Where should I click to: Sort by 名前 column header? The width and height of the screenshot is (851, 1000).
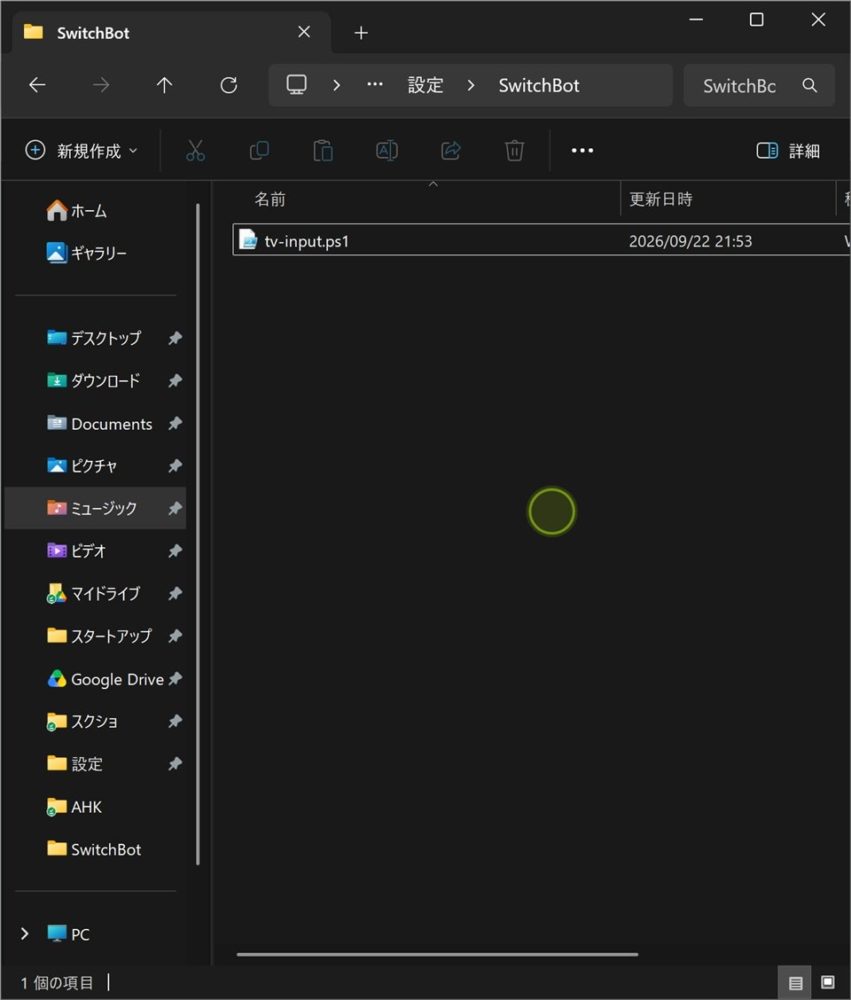[x=270, y=200]
